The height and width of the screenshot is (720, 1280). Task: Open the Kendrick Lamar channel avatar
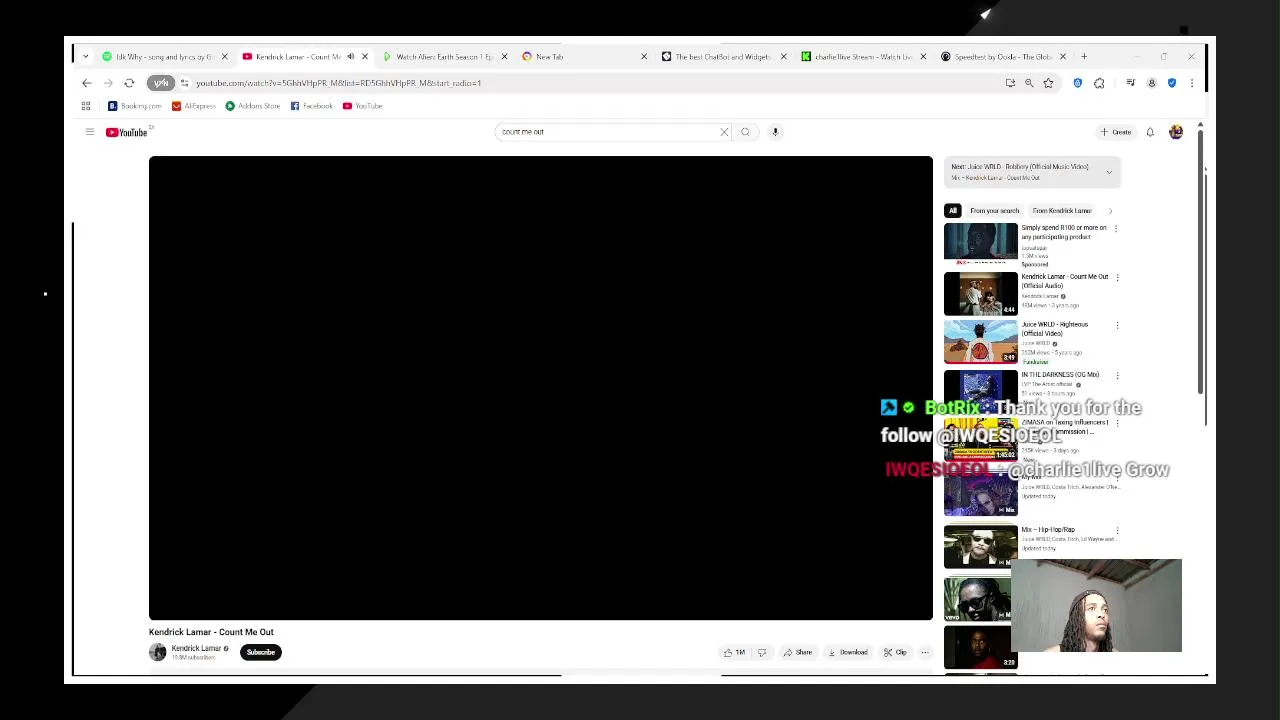[x=158, y=652]
